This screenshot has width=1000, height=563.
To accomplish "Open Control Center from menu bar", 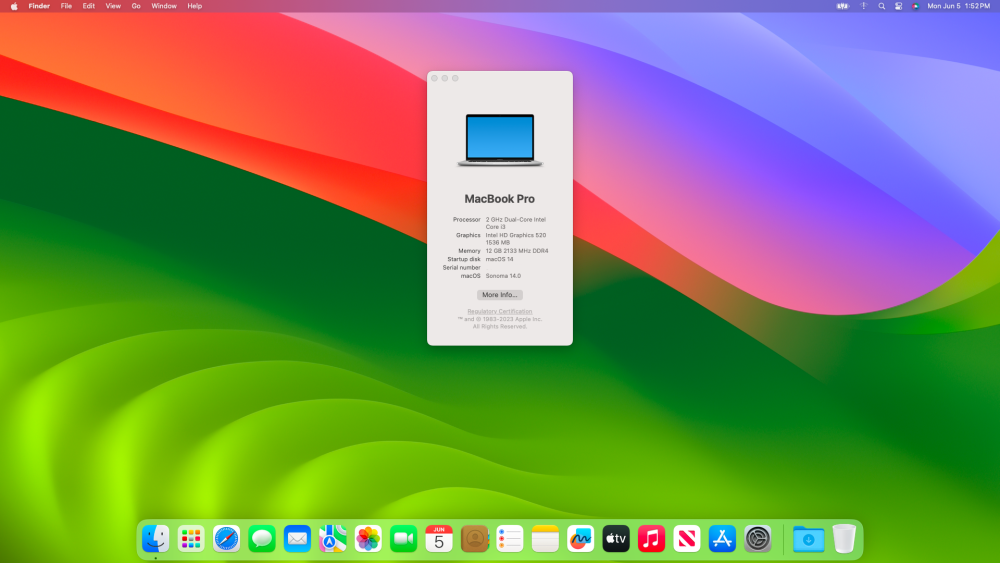I will 899,6.
